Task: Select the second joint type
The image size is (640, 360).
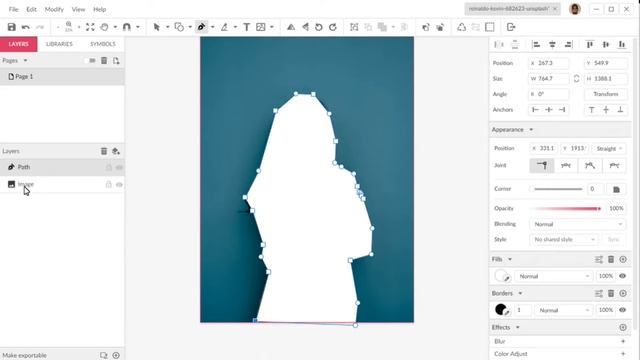Action: click(566, 165)
